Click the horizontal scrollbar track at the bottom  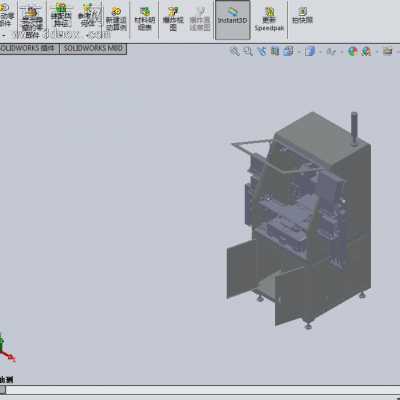point(203,389)
